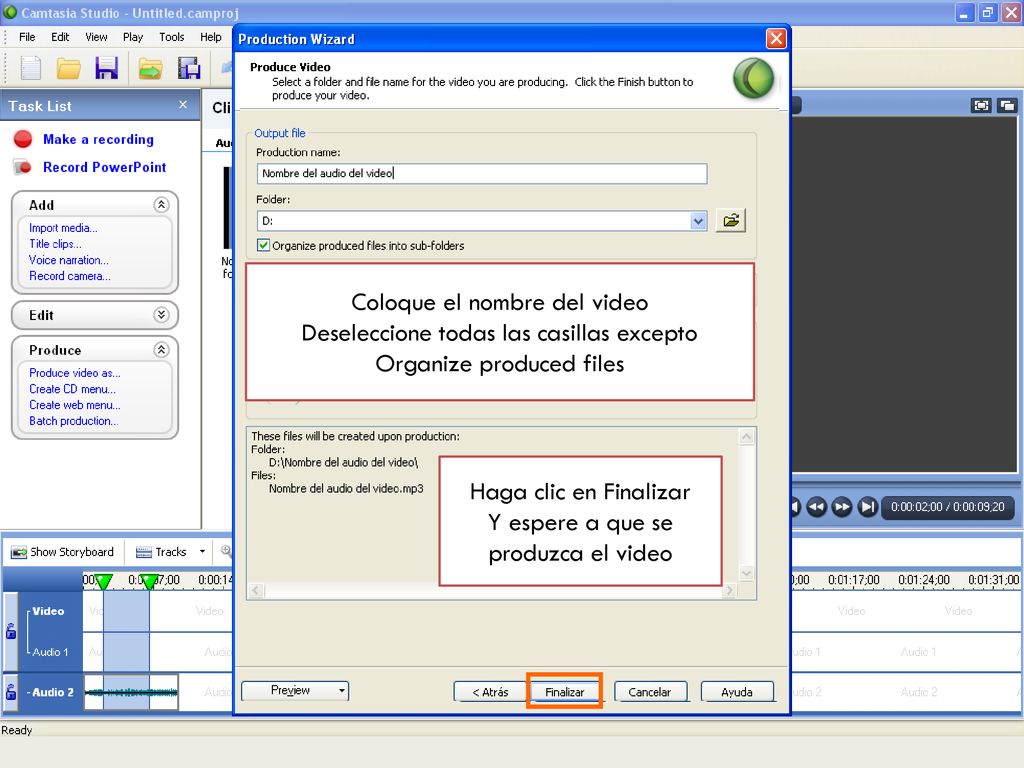
Task: Click the Ayuda button
Action: click(737, 692)
